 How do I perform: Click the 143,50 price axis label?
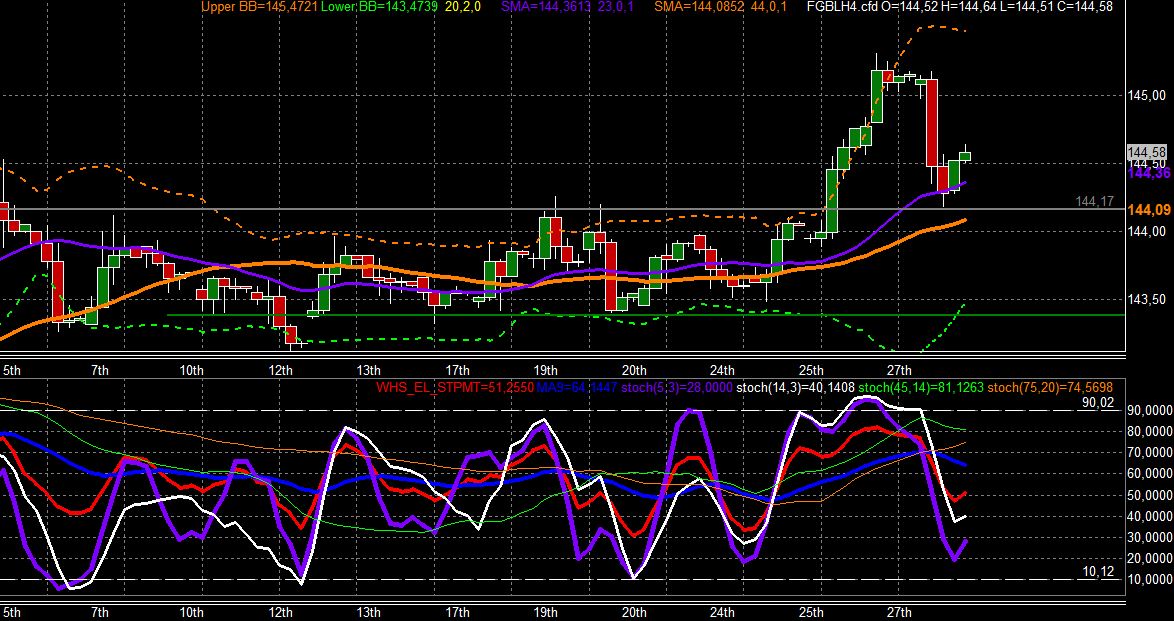point(1146,300)
